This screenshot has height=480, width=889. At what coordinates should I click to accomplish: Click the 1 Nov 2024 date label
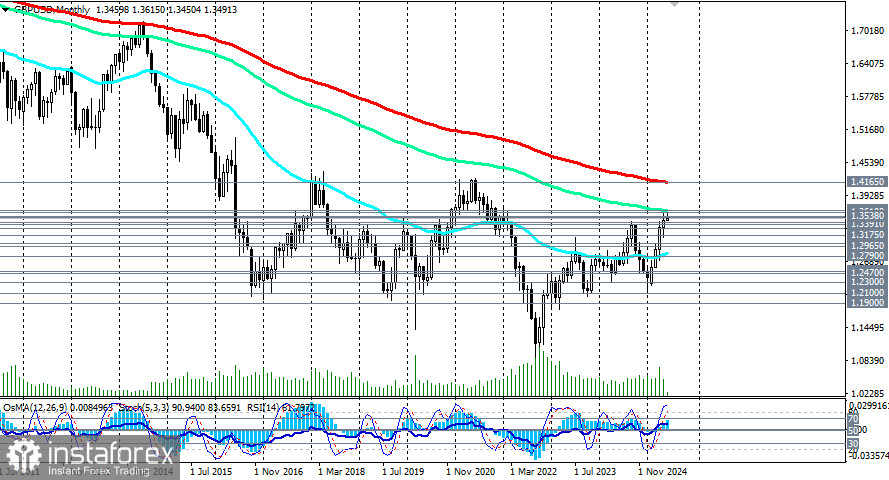pyautogui.click(x=662, y=471)
